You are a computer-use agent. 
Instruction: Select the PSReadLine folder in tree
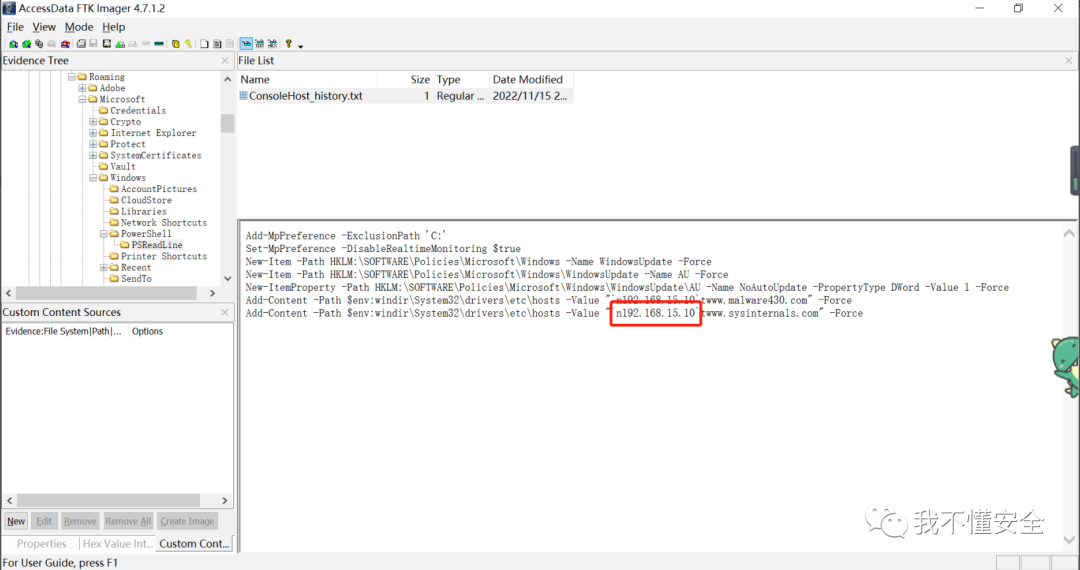pyautogui.click(x=157, y=245)
